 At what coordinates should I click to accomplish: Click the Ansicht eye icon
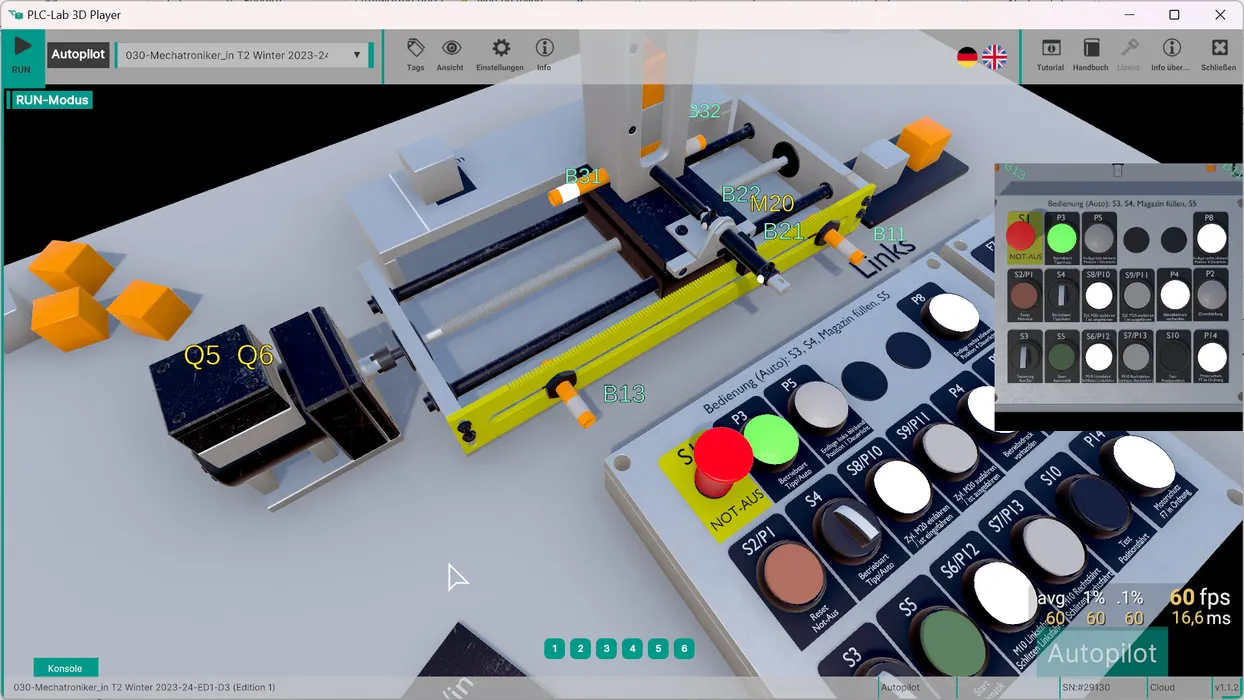click(451, 54)
